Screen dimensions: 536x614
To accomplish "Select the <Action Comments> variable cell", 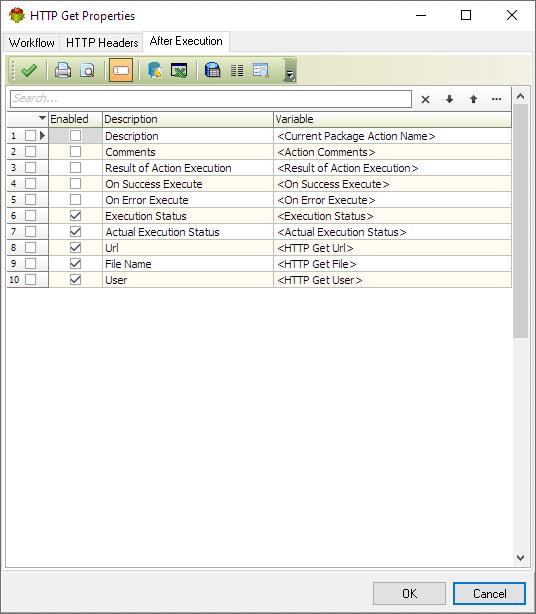I will pos(392,152).
